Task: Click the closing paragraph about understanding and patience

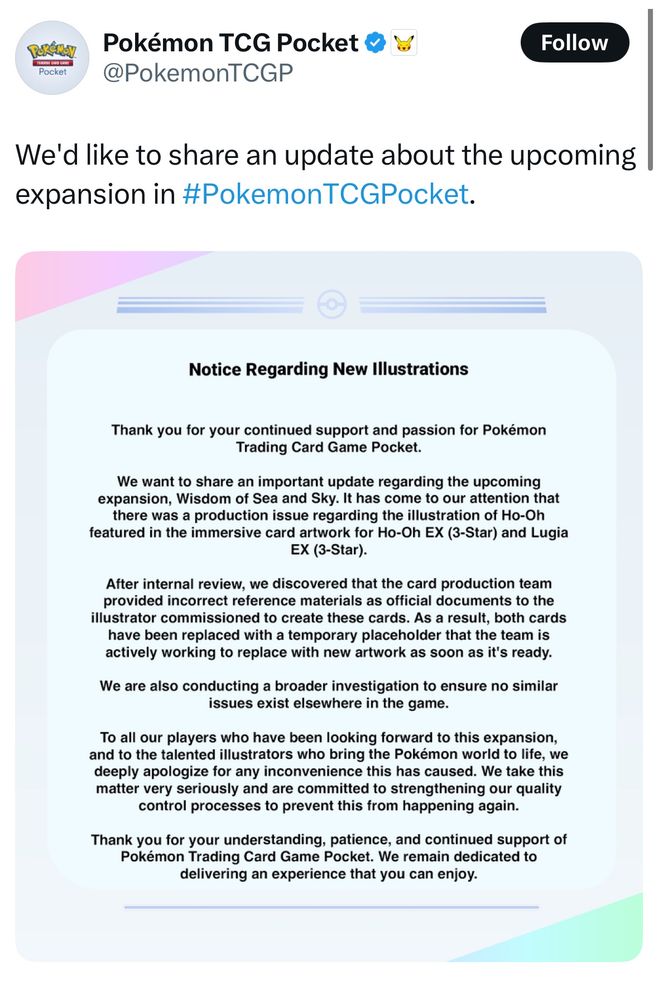Action: pos(328,857)
